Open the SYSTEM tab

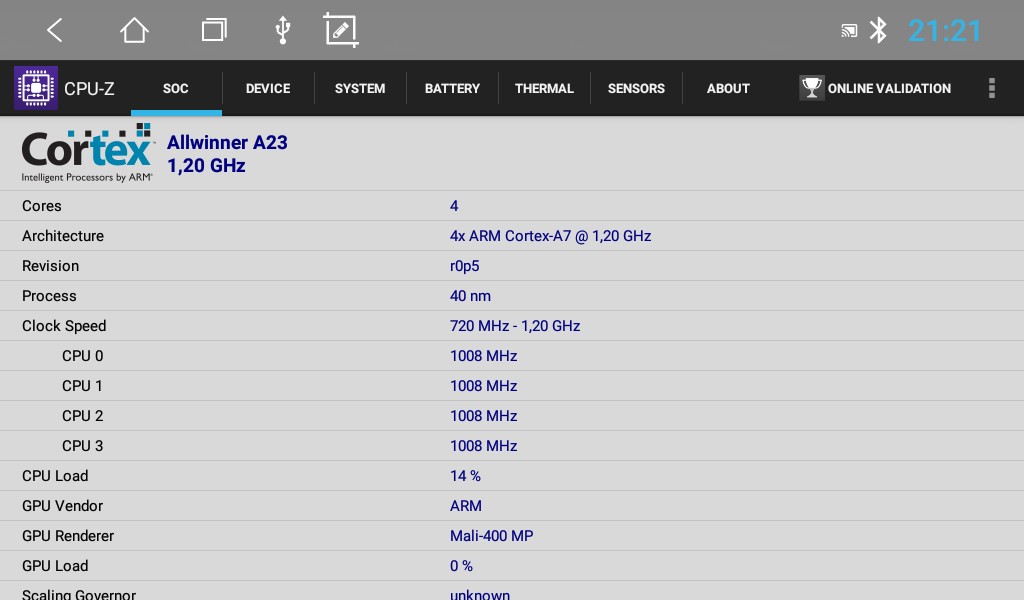click(360, 88)
